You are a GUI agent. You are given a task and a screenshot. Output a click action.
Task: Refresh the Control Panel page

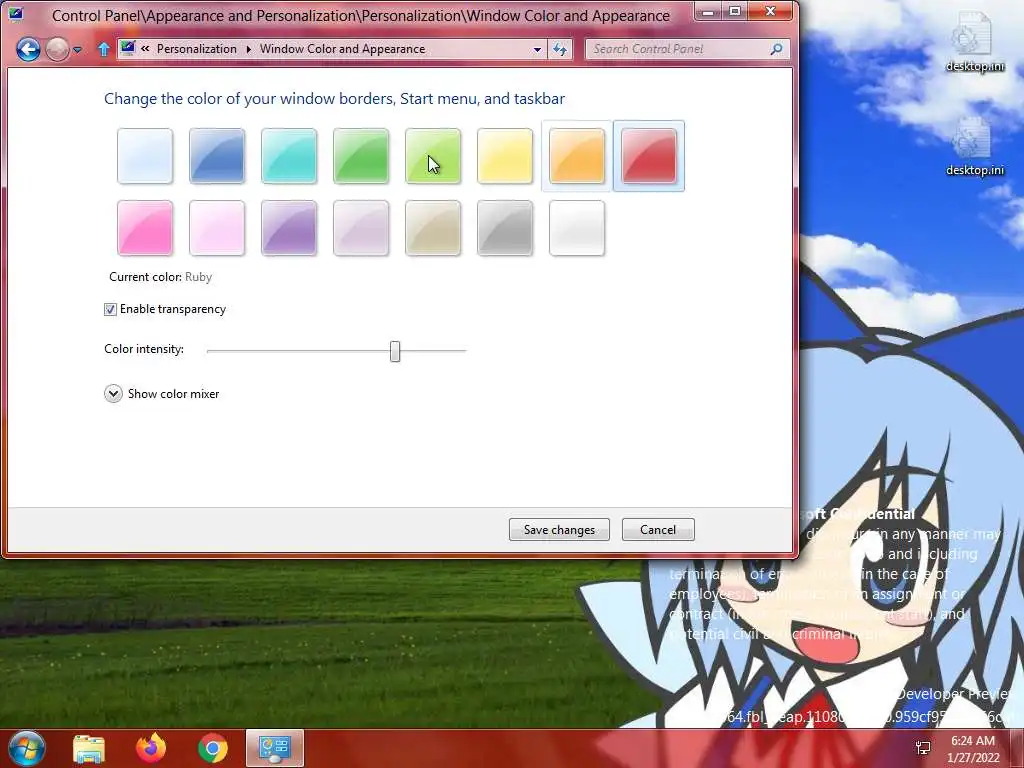pyautogui.click(x=560, y=49)
